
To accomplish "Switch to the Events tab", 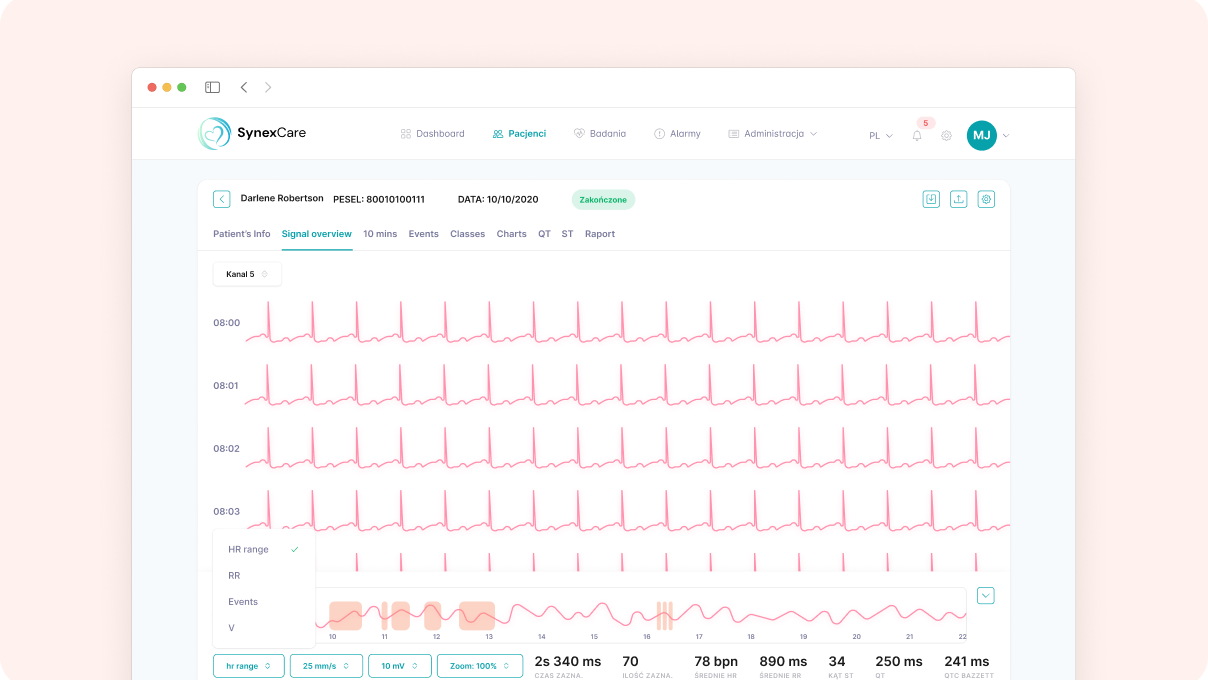I will coord(424,234).
